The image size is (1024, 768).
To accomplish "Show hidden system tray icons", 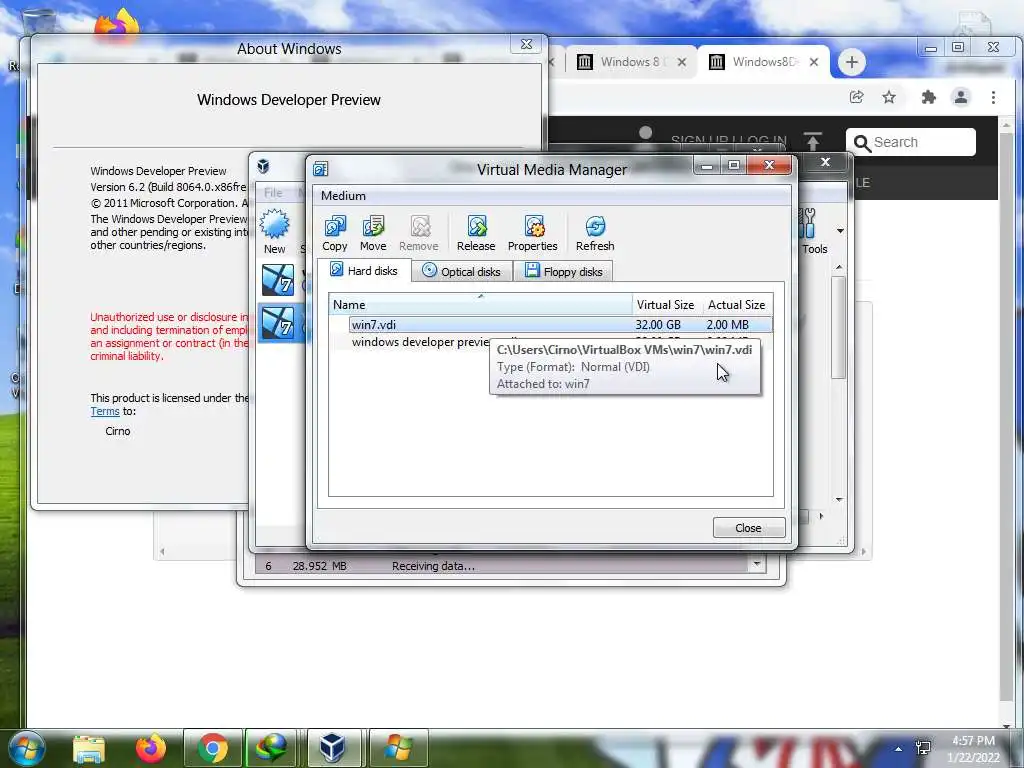I will (x=899, y=749).
